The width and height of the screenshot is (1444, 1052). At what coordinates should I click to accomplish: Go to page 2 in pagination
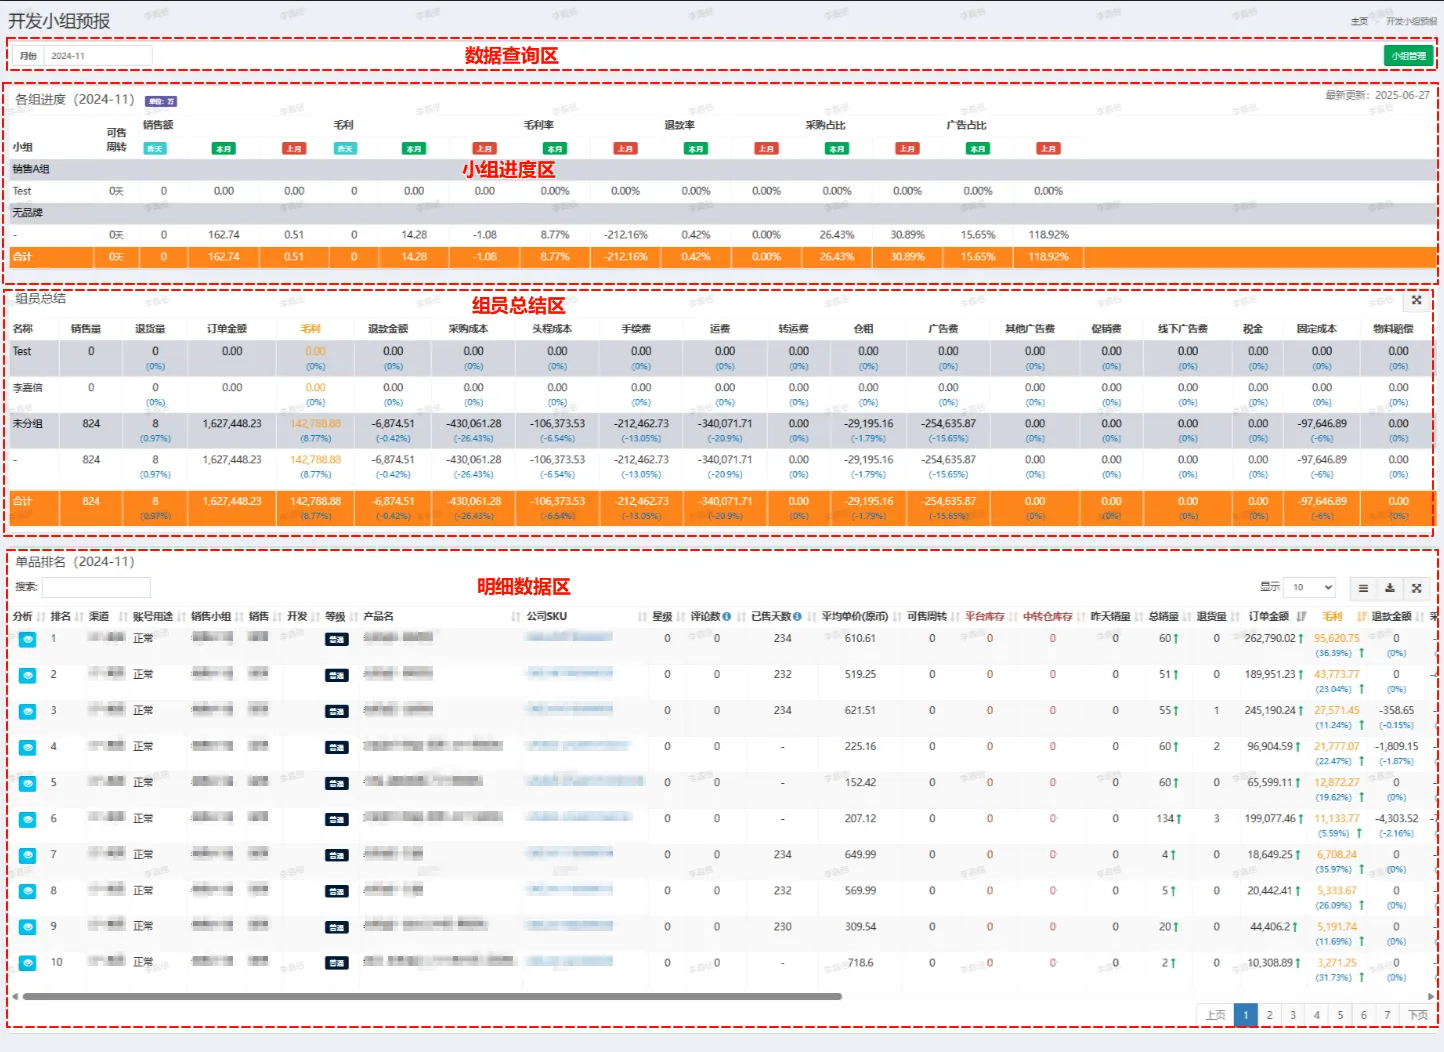[x=1269, y=1015]
